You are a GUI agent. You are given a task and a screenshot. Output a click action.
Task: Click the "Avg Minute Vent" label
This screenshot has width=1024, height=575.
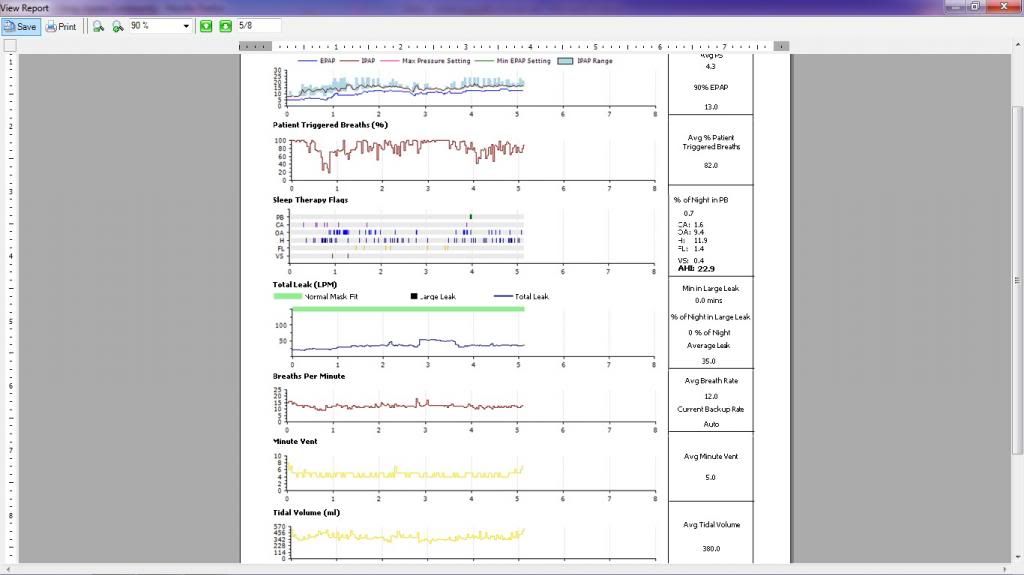click(x=711, y=457)
